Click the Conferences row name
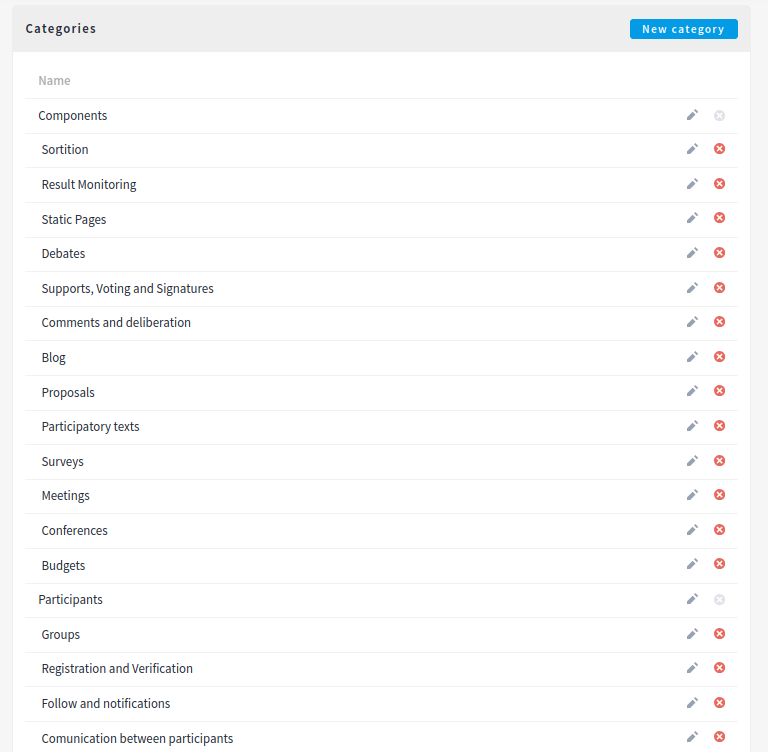Image resolution: width=768 pixels, height=752 pixels. (x=74, y=531)
